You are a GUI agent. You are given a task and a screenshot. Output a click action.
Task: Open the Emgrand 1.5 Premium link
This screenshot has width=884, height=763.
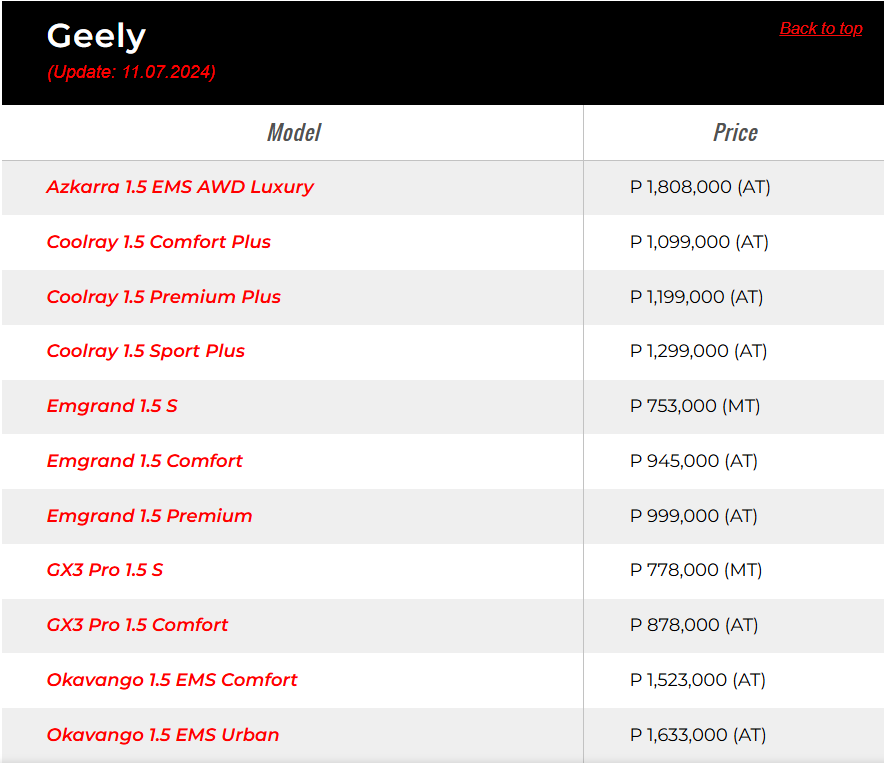click(x=149, y=516)
